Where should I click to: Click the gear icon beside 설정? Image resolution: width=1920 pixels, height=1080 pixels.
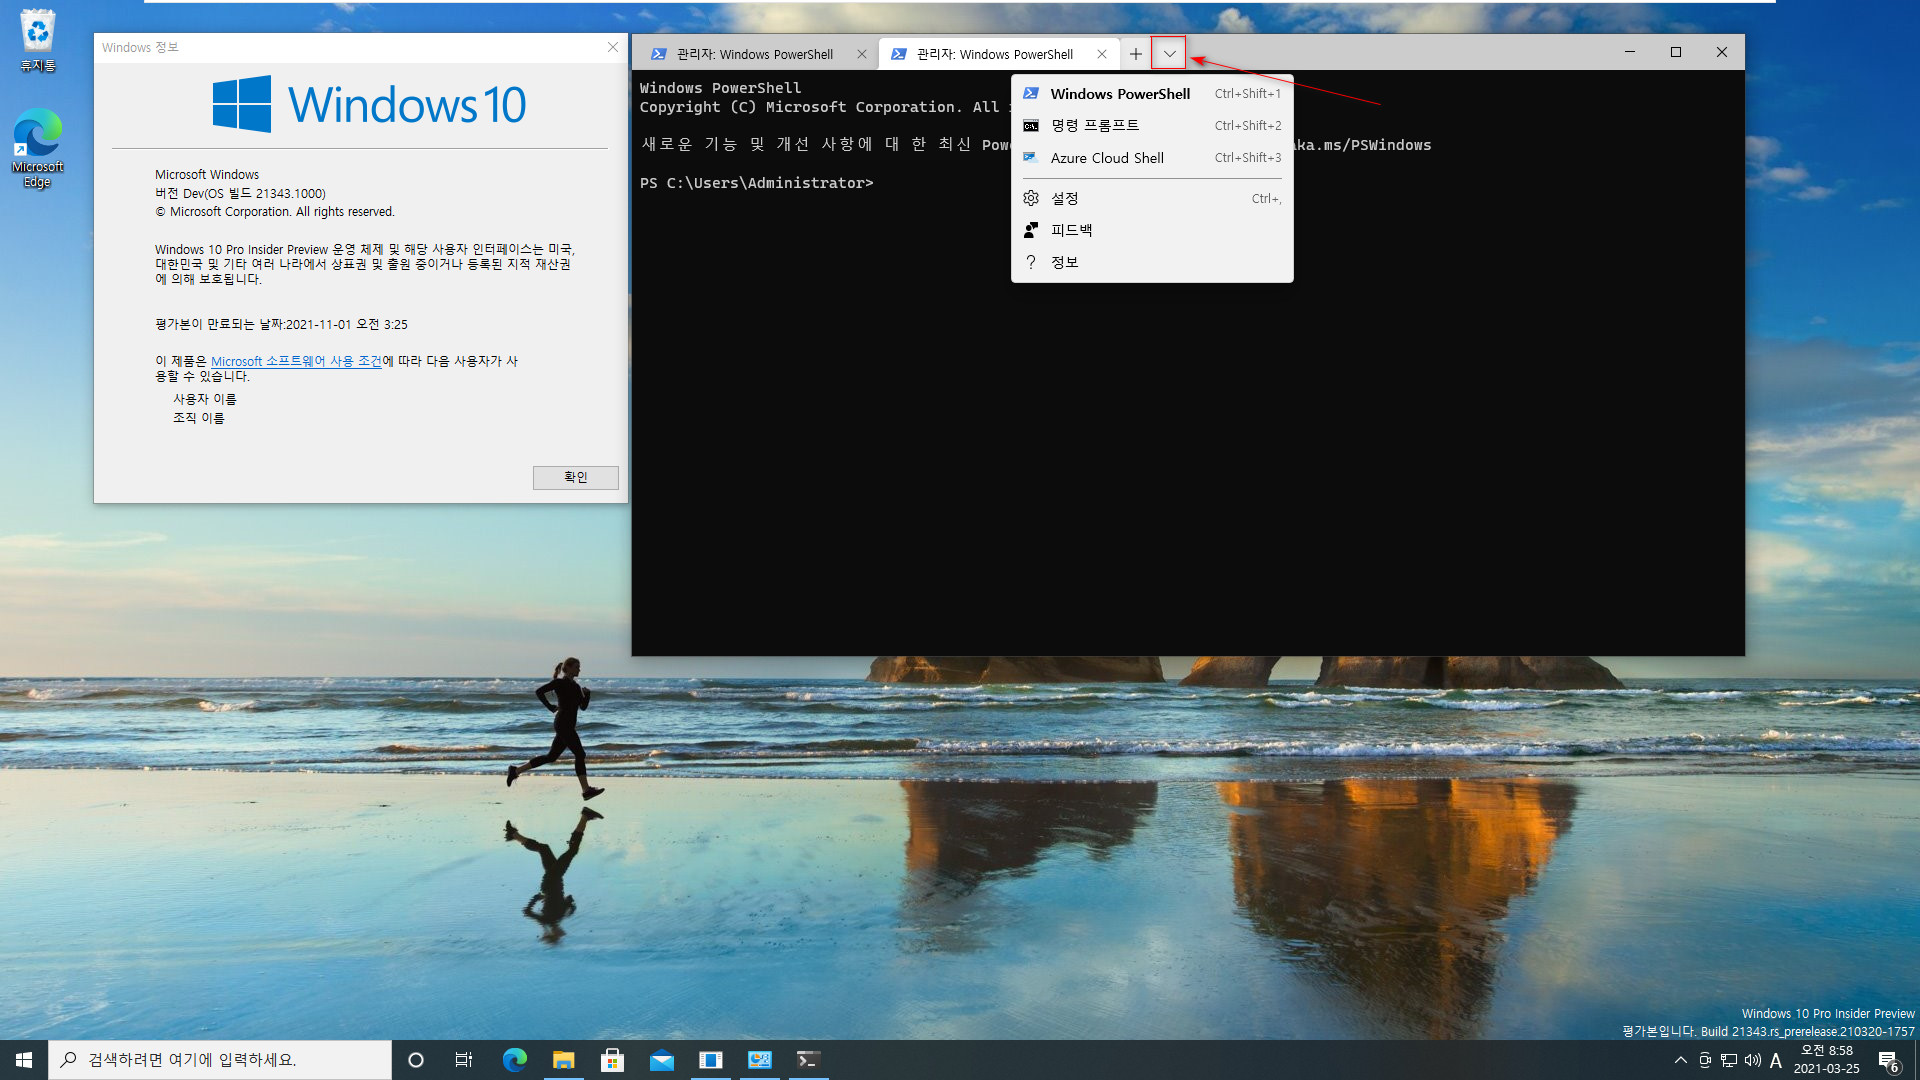pos(1031,199)
